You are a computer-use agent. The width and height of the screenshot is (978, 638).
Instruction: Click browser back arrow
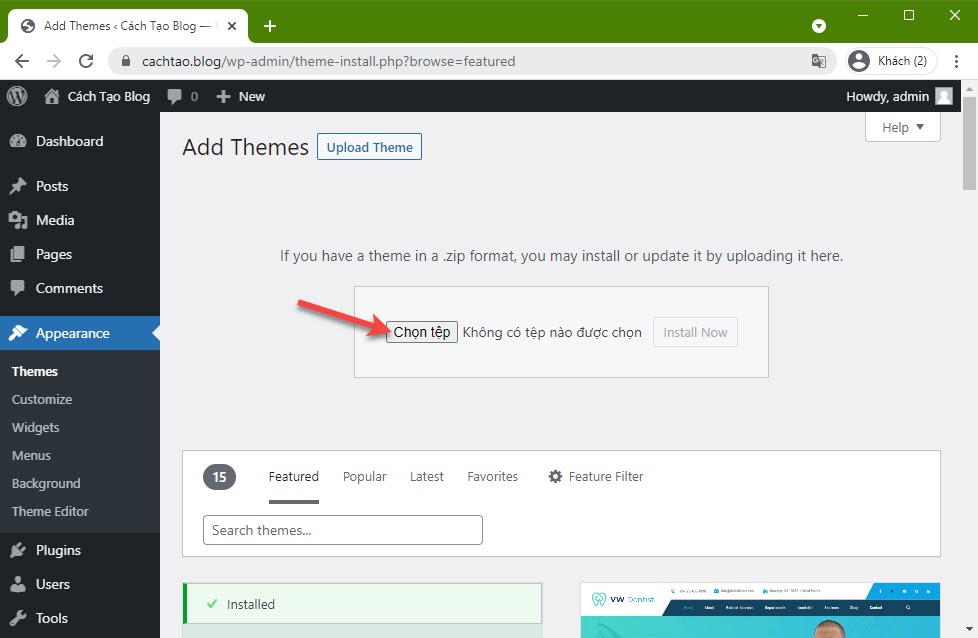[22, 61]
